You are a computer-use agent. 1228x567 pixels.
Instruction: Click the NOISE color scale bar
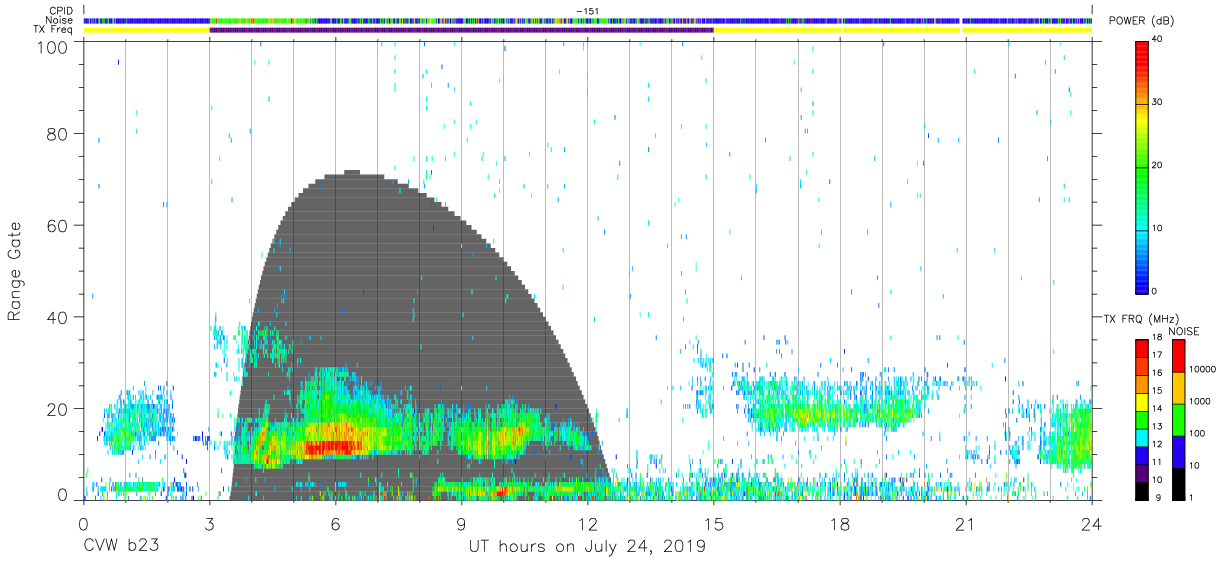pos(1178,419)
